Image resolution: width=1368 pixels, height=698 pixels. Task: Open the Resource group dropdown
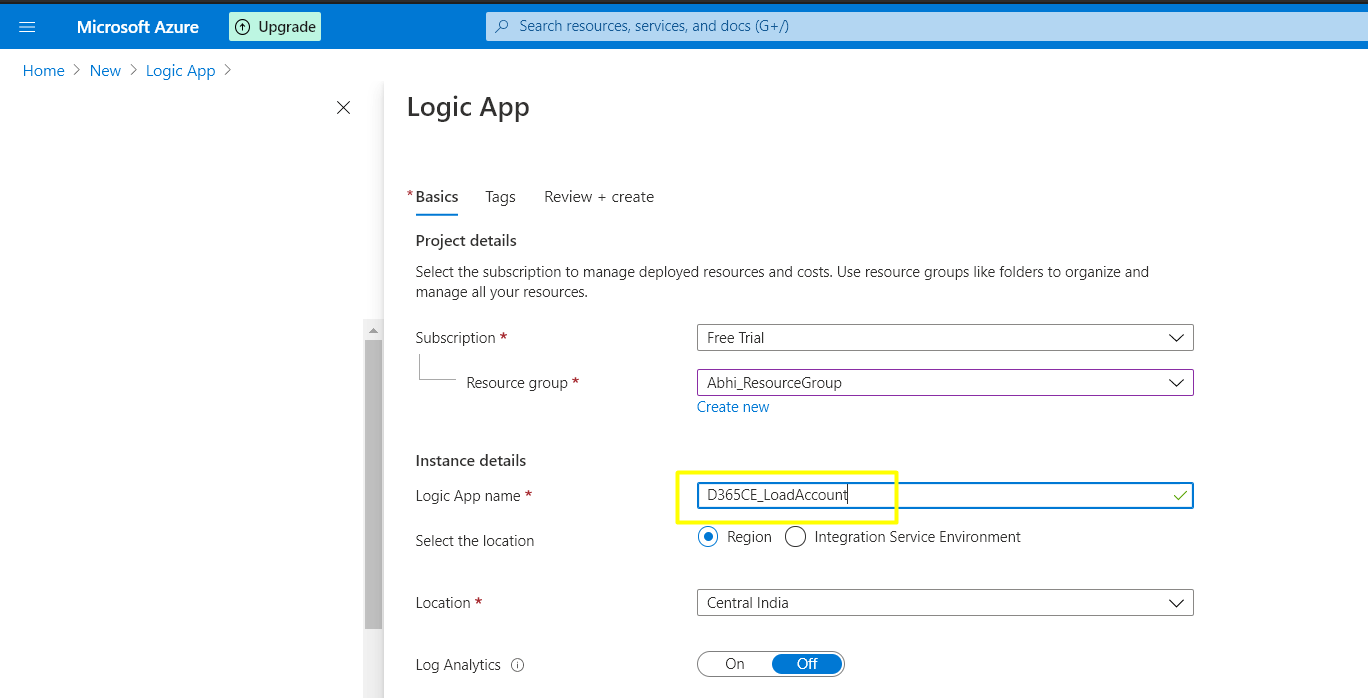[x=944, y=383]
